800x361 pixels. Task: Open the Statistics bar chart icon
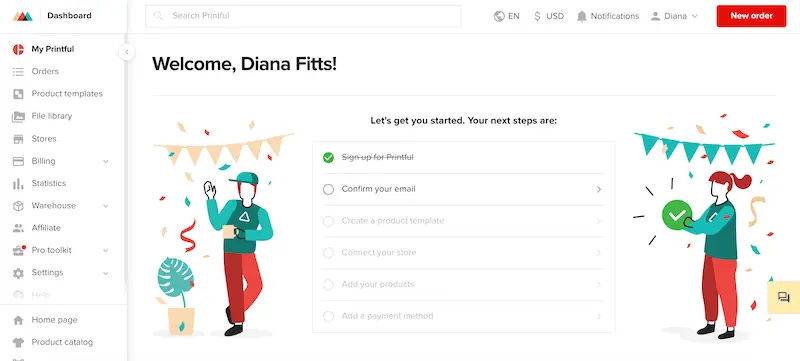pos(18,184)
